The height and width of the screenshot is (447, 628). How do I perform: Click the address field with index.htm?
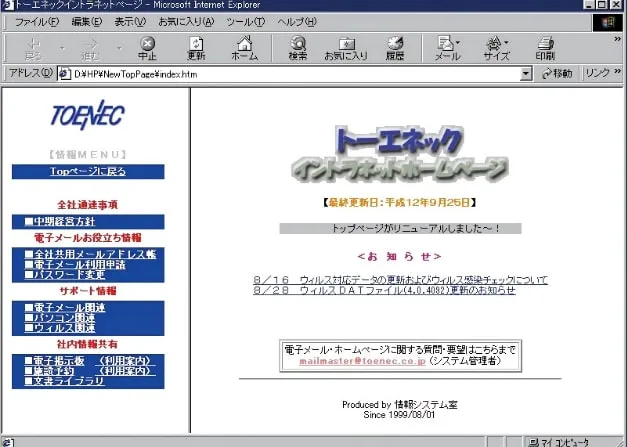coord(294,74)
